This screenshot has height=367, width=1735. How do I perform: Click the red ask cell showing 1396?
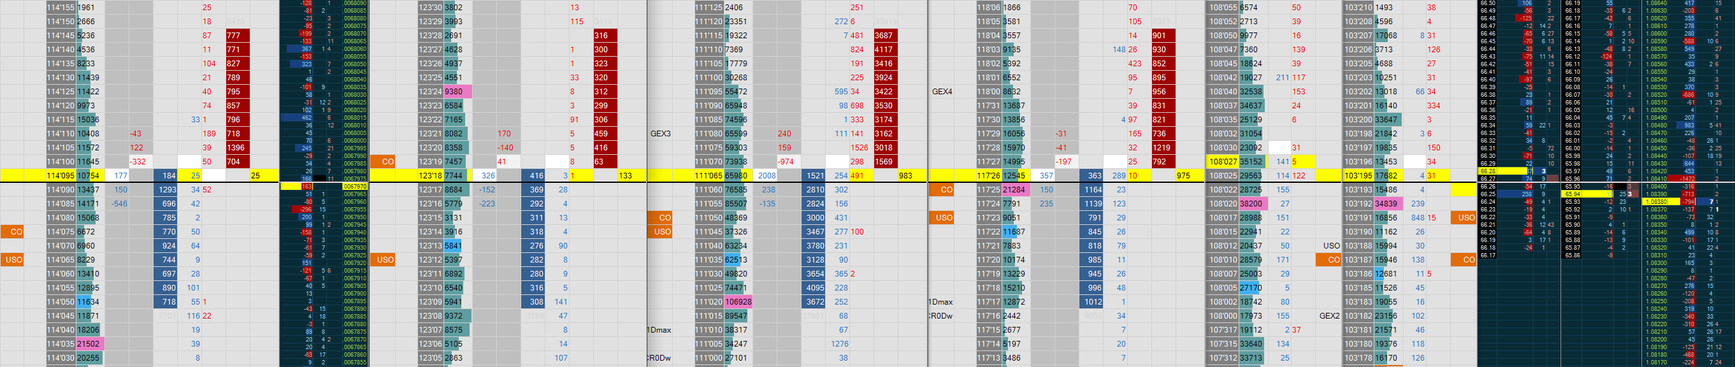(237, 147)
